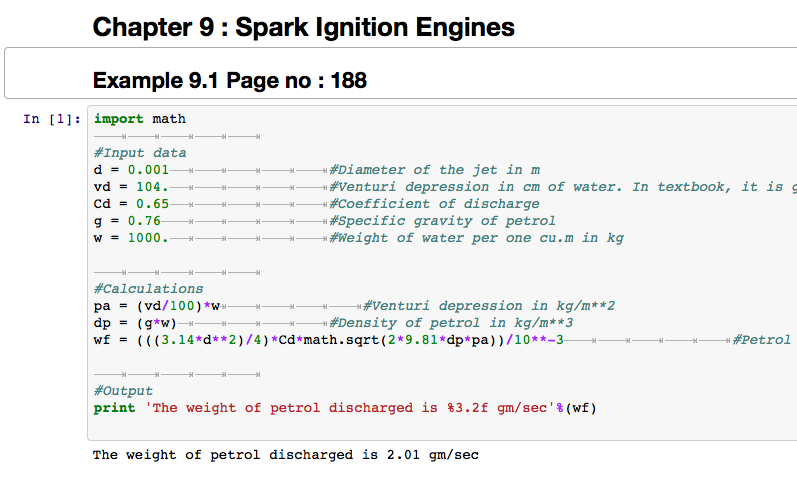Click the In [1] cell prompt

pyautogui.click(x=51, y=119)
